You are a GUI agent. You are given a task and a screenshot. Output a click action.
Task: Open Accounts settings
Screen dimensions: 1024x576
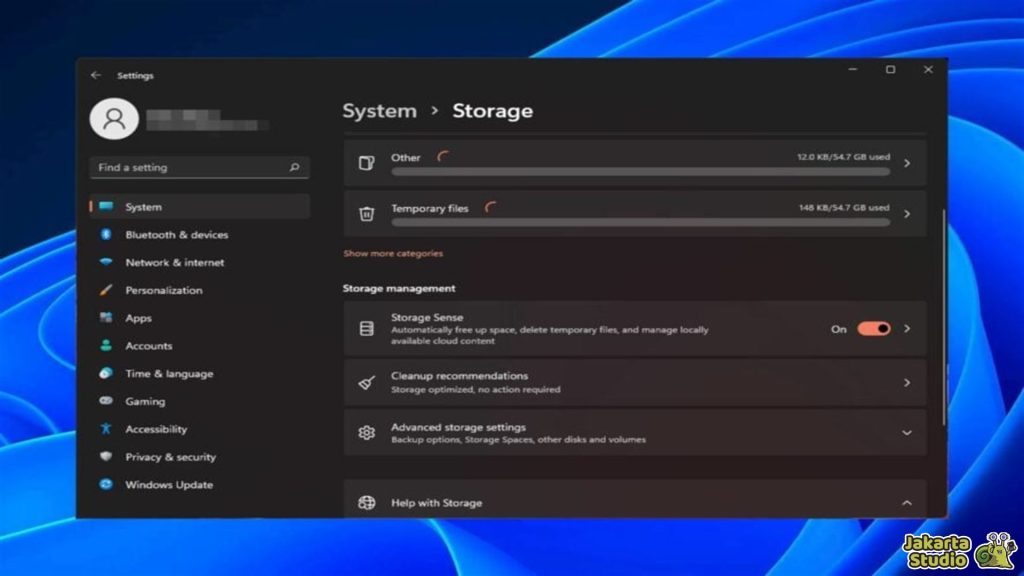tap(148, 345)
